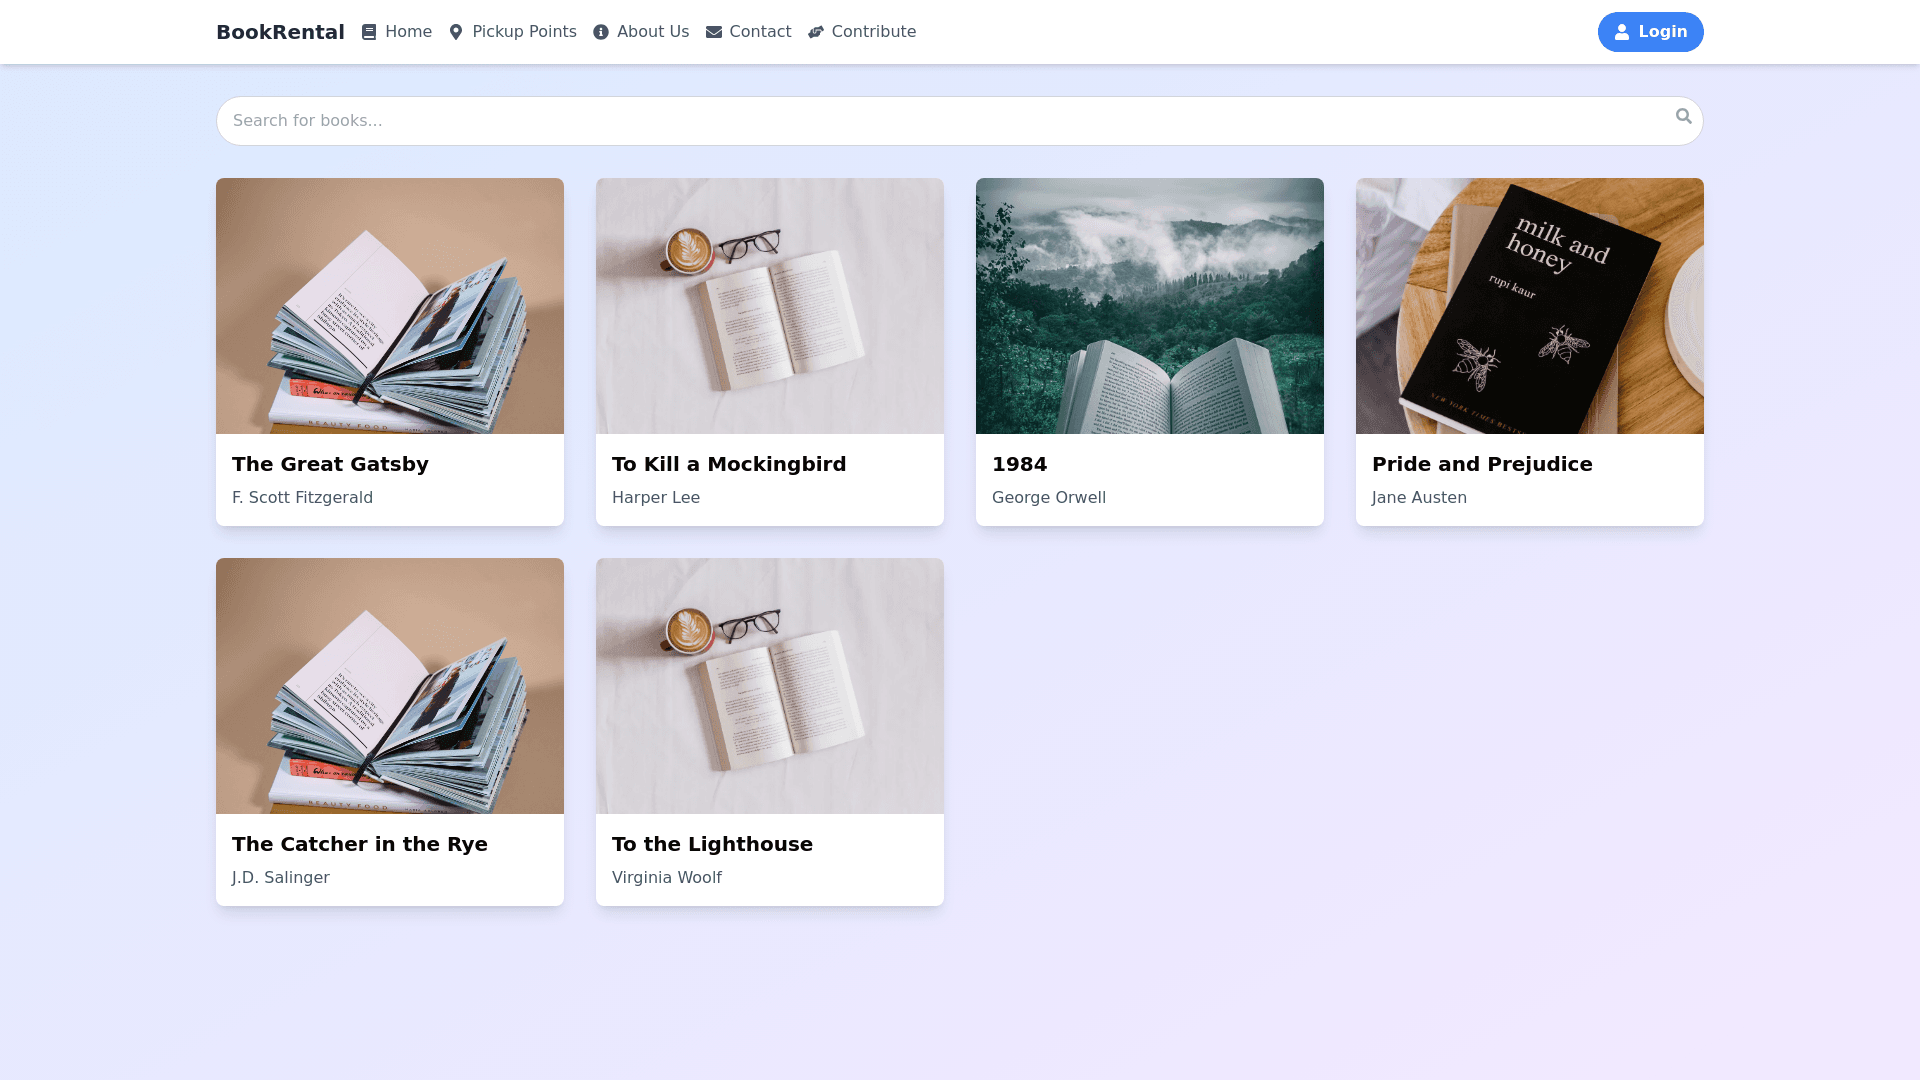1920x1080 pixels.
Task: Click the BookRental brand logo text
Action: coord(280,31)
